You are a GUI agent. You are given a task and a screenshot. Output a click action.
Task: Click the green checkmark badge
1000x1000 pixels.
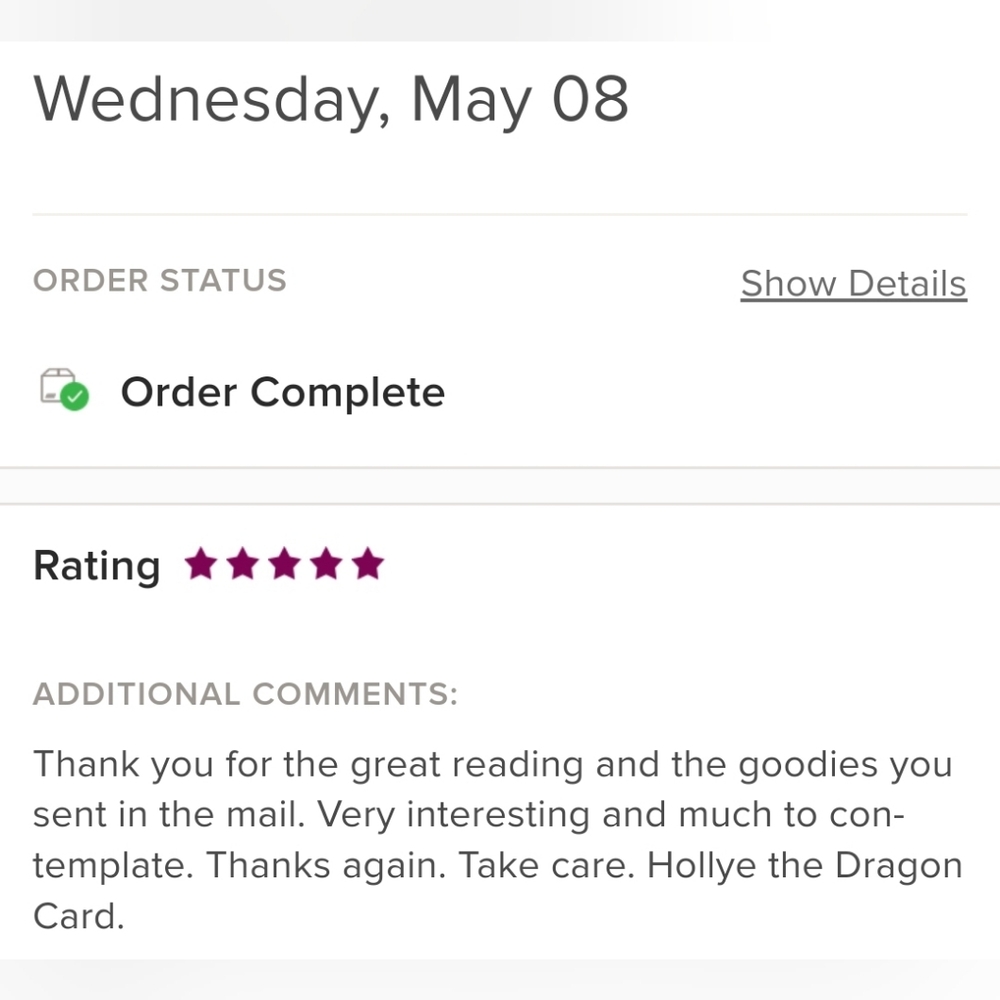74,397
